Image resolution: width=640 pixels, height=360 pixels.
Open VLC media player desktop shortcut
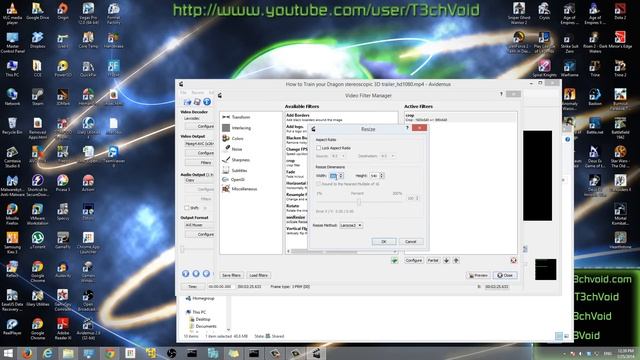click(x=12, y=13)
